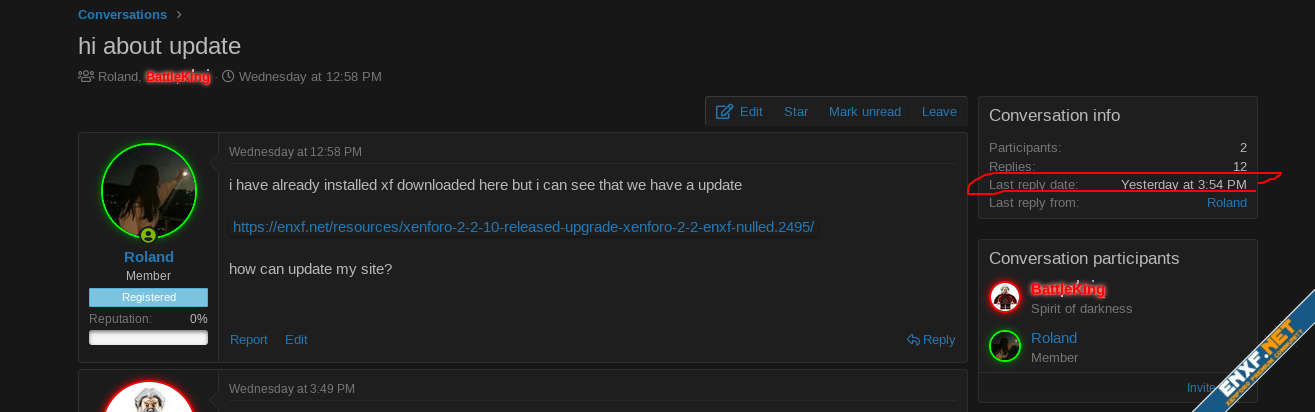The image size is (1315, 412).
Task: Expand the Conversations breadcrumb chevron
Action: 180,15
